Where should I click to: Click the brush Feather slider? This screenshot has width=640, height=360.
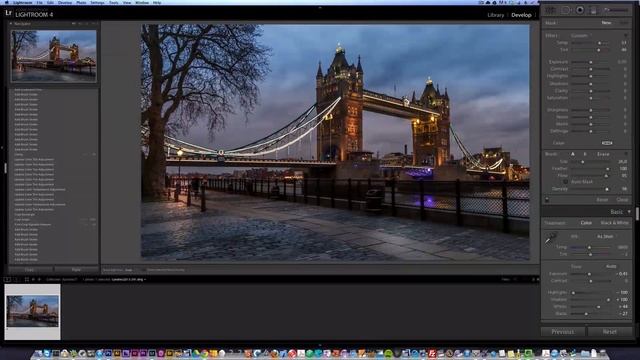click(x=590, y=169)
